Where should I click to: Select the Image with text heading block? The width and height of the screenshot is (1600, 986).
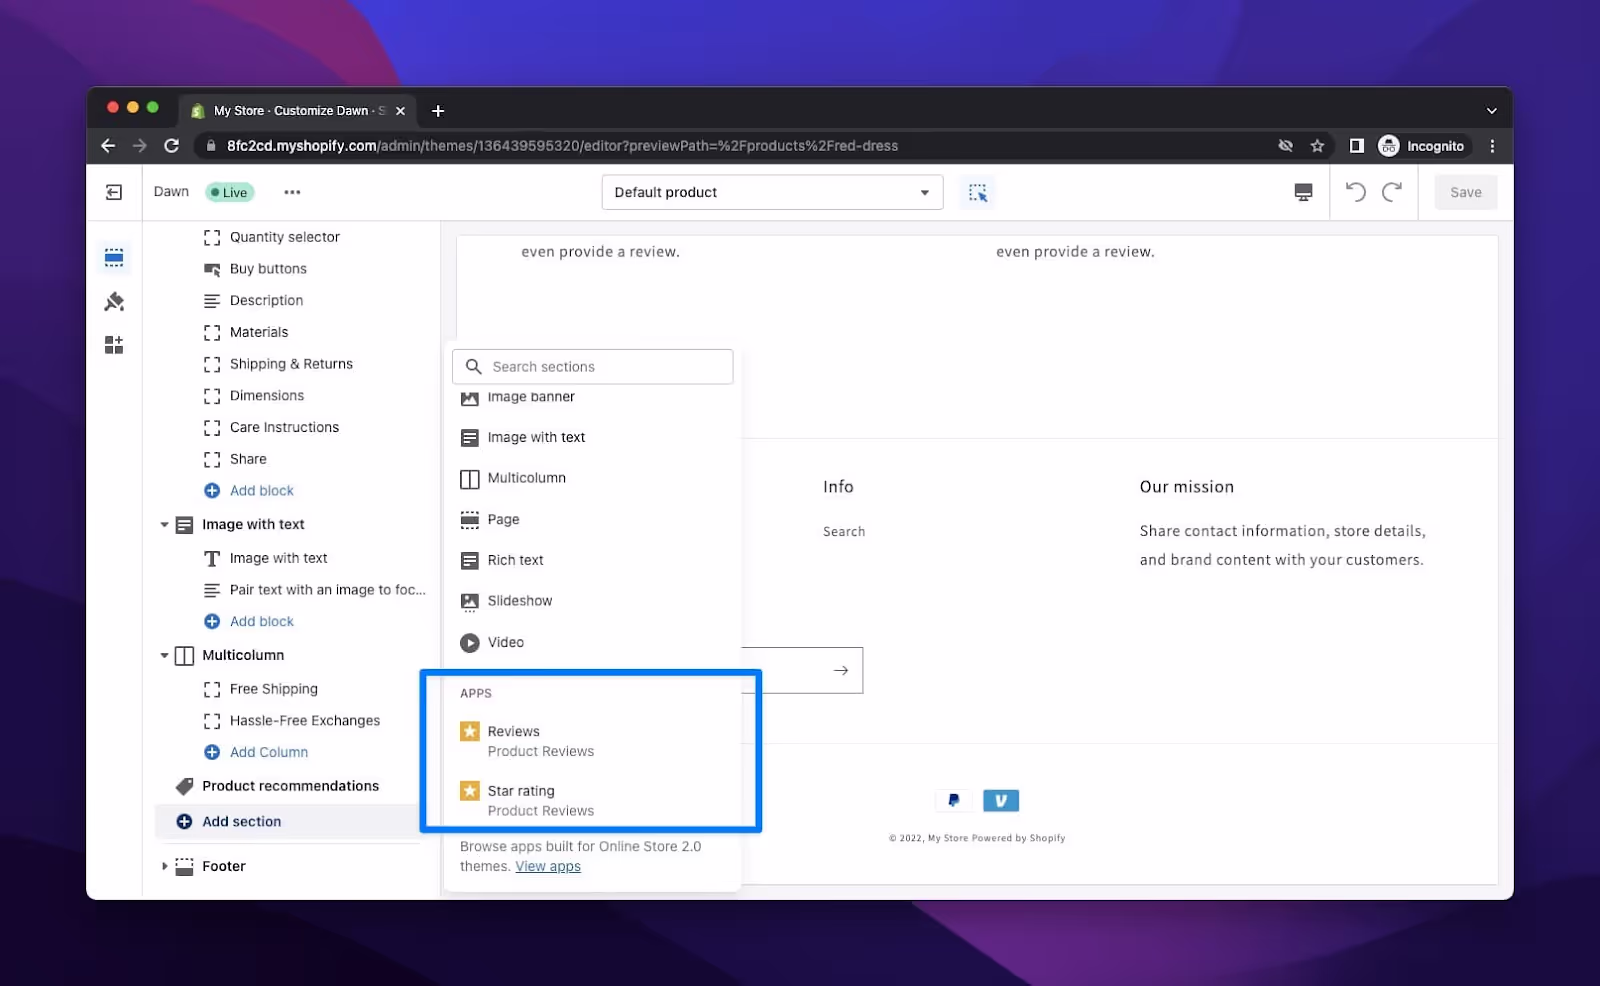[278, 558]
